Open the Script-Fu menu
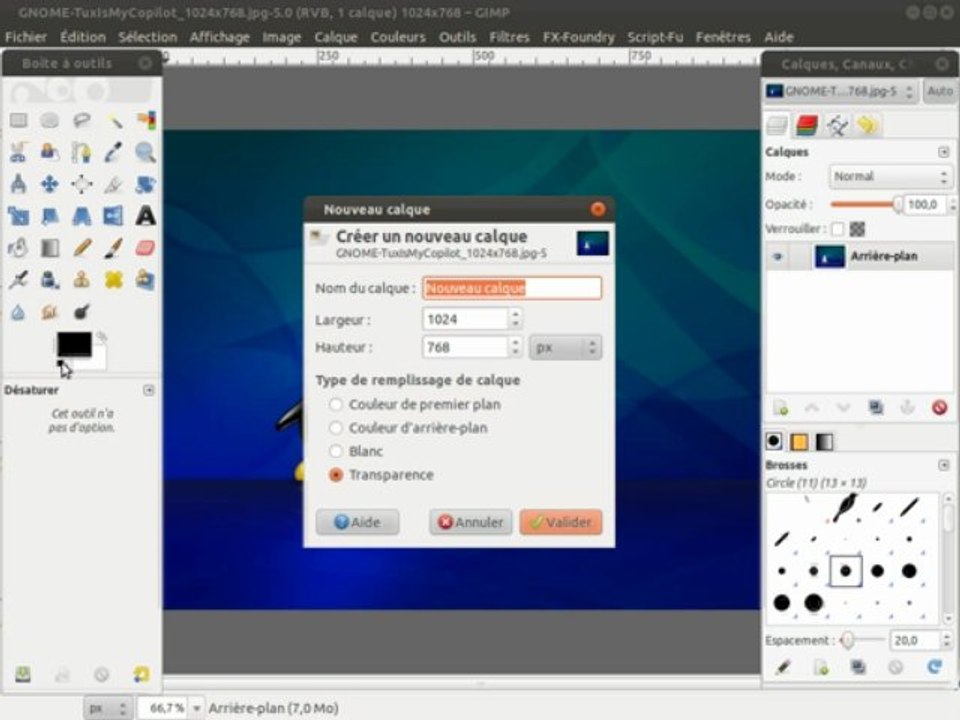The height and width of the screenshot is (720, 960). point(655,37)
